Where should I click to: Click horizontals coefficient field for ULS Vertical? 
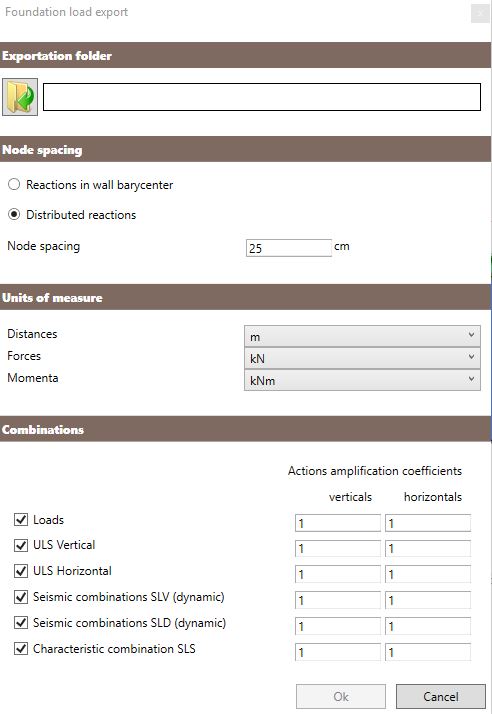(428, 548)
